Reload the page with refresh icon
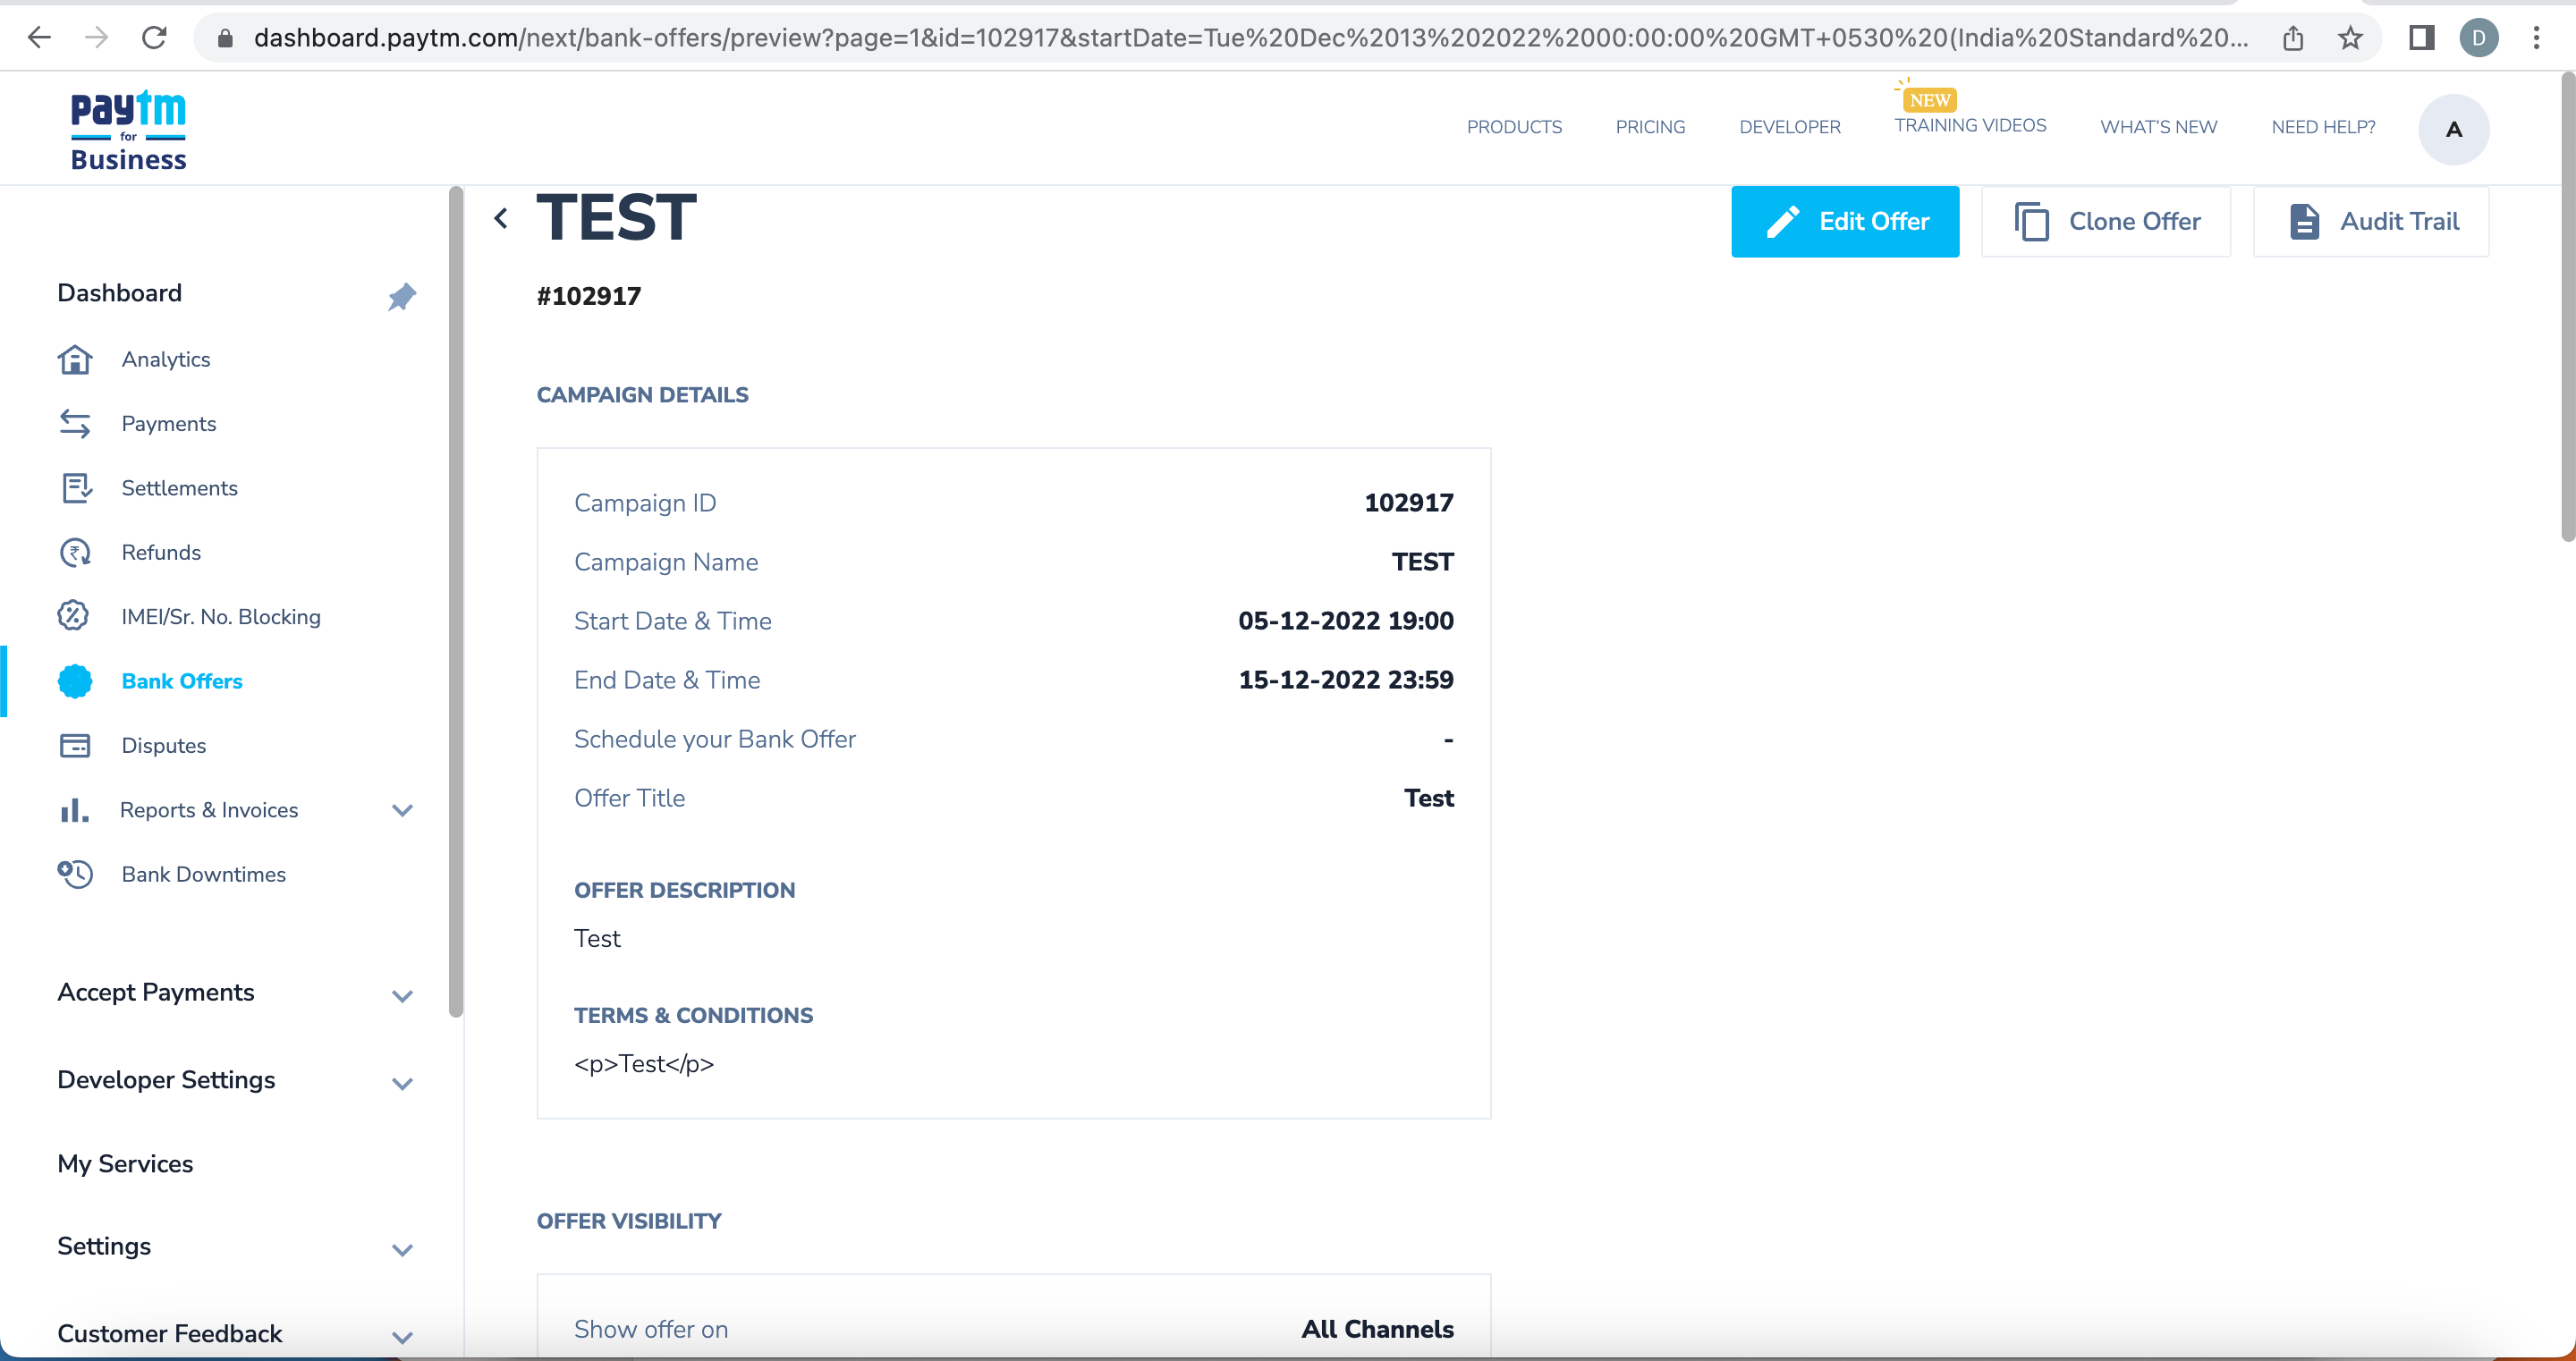 point(154,38)
